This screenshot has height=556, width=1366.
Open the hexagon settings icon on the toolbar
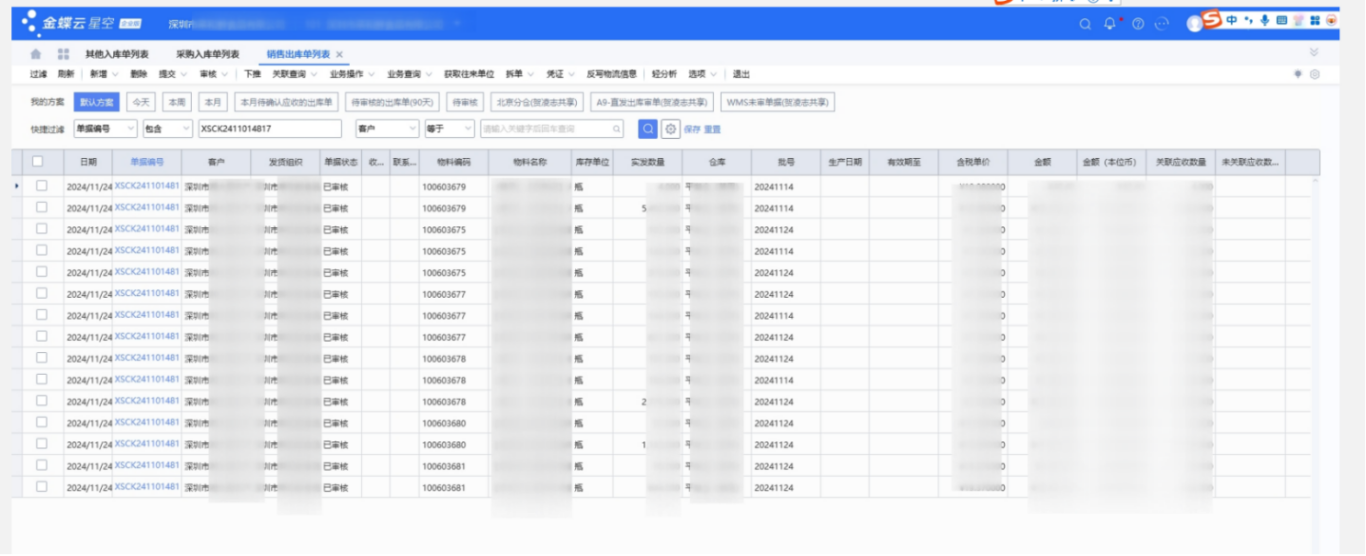pos(1315,74)
